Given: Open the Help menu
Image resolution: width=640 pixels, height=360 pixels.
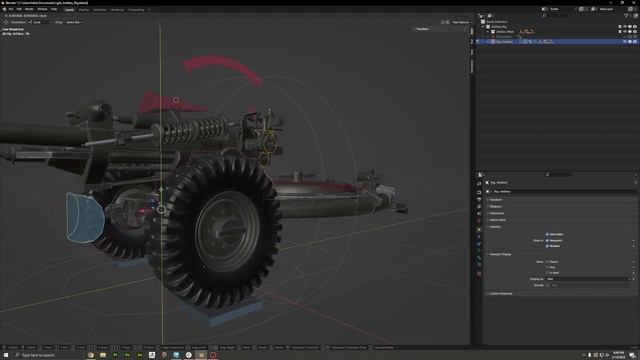Looking at the screenshot, I should point(54,9).
